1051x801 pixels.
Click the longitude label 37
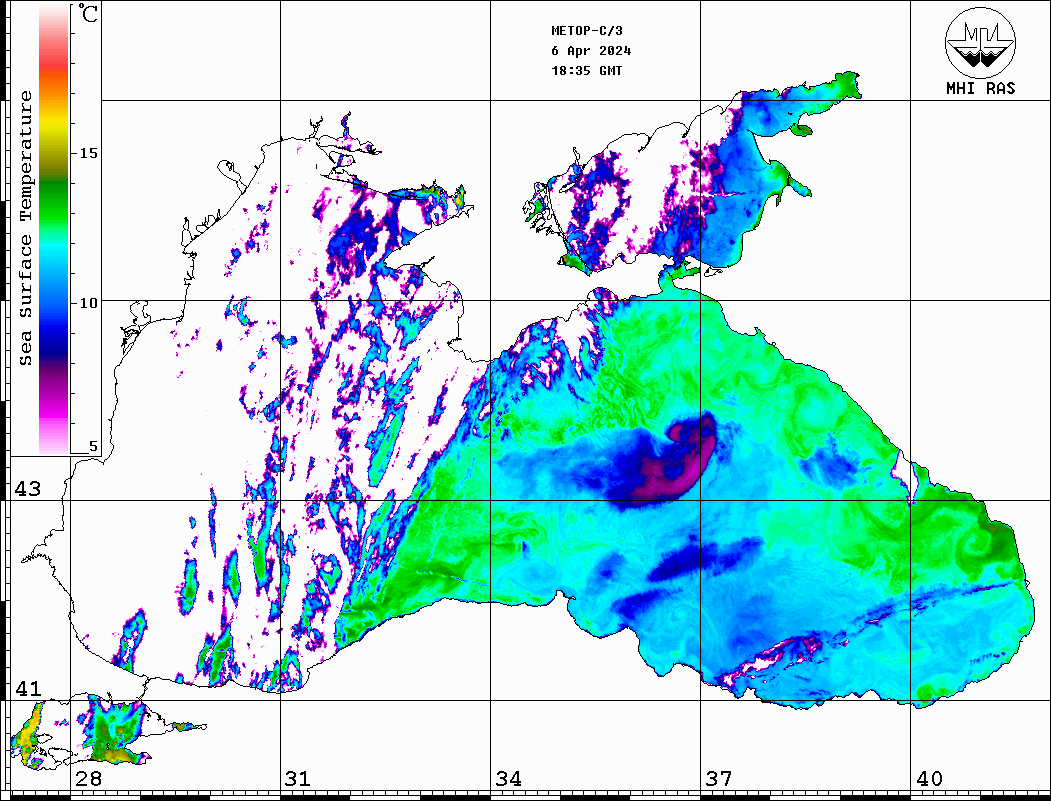[x=719, y=779]
